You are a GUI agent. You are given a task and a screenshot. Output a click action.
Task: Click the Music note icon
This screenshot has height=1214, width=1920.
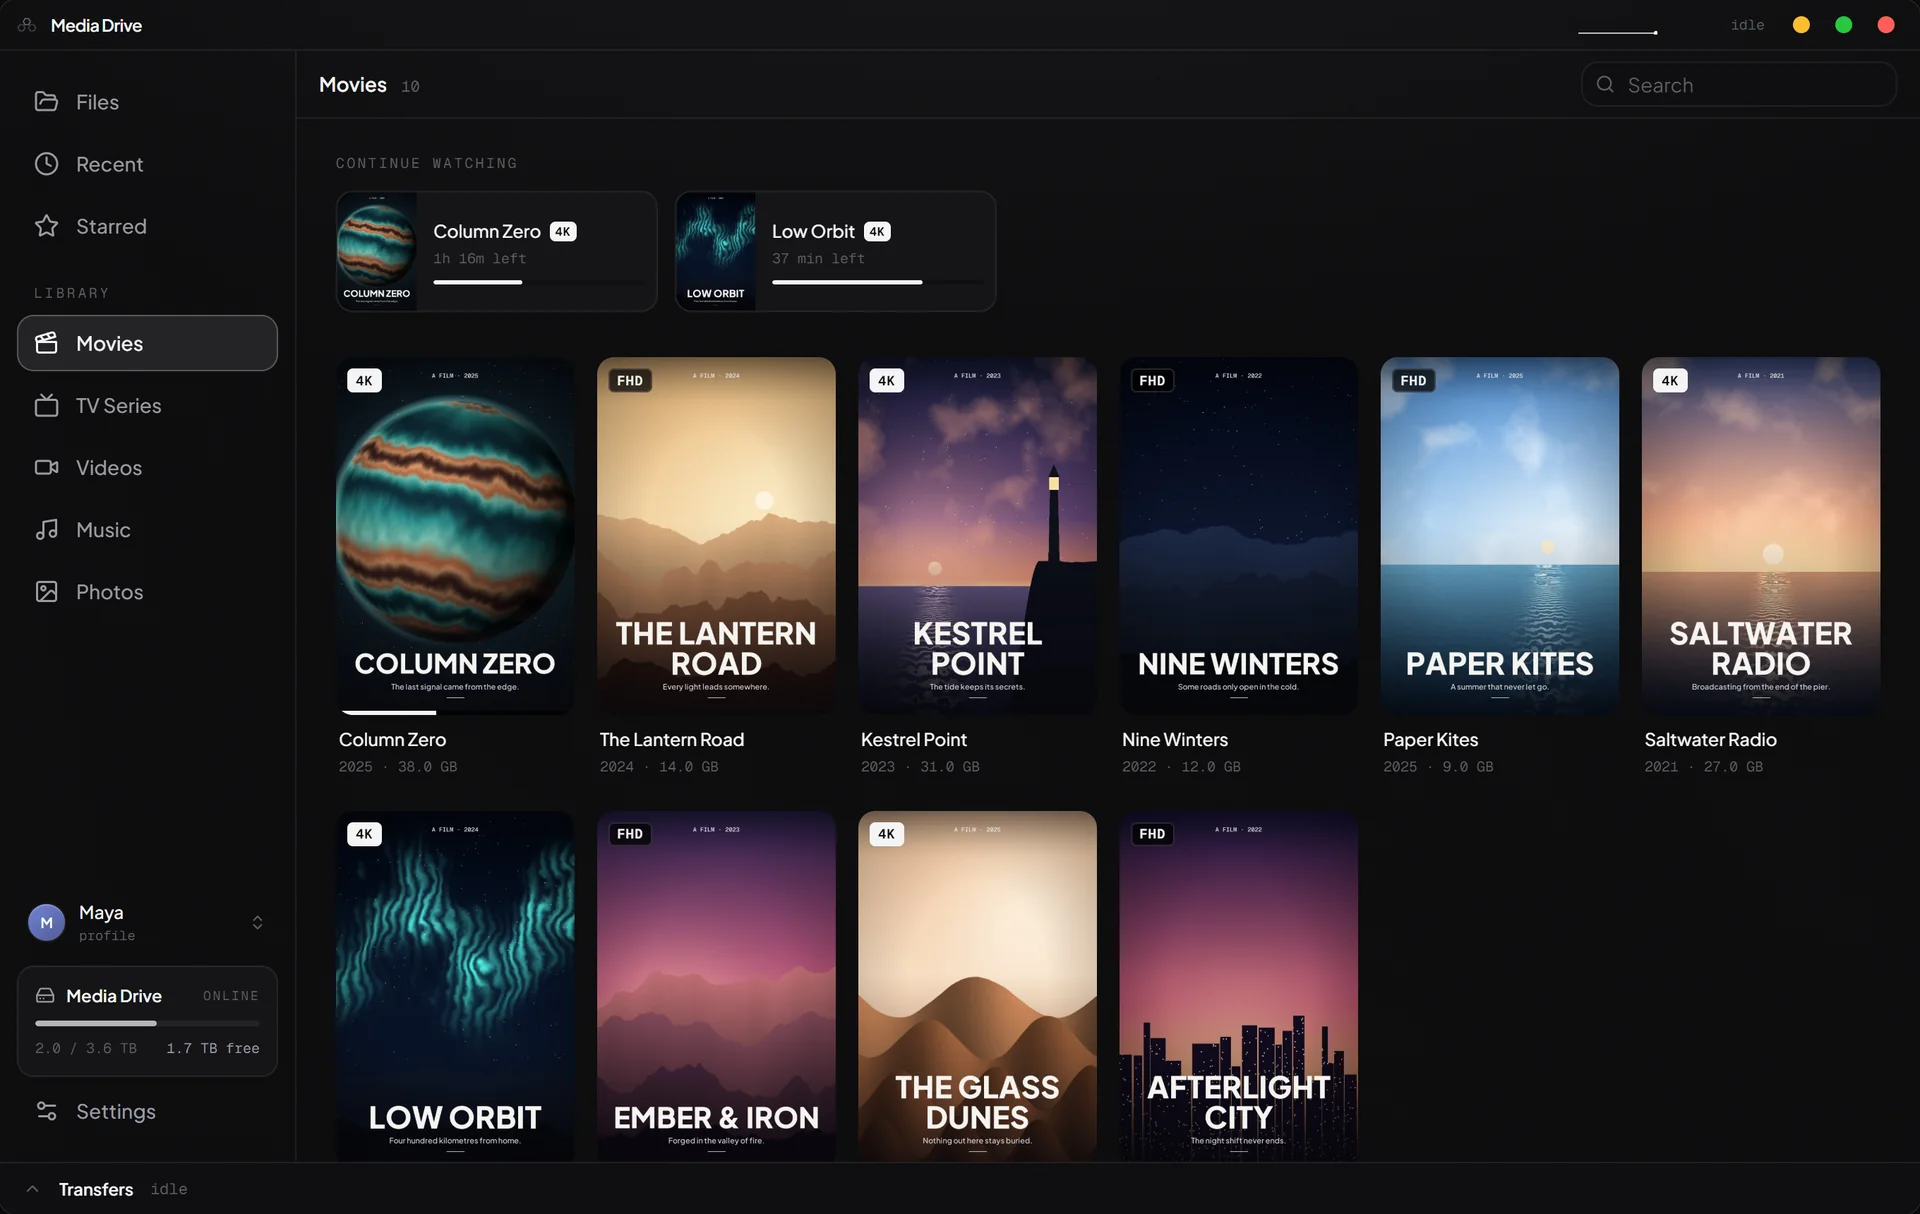point(46,529)
